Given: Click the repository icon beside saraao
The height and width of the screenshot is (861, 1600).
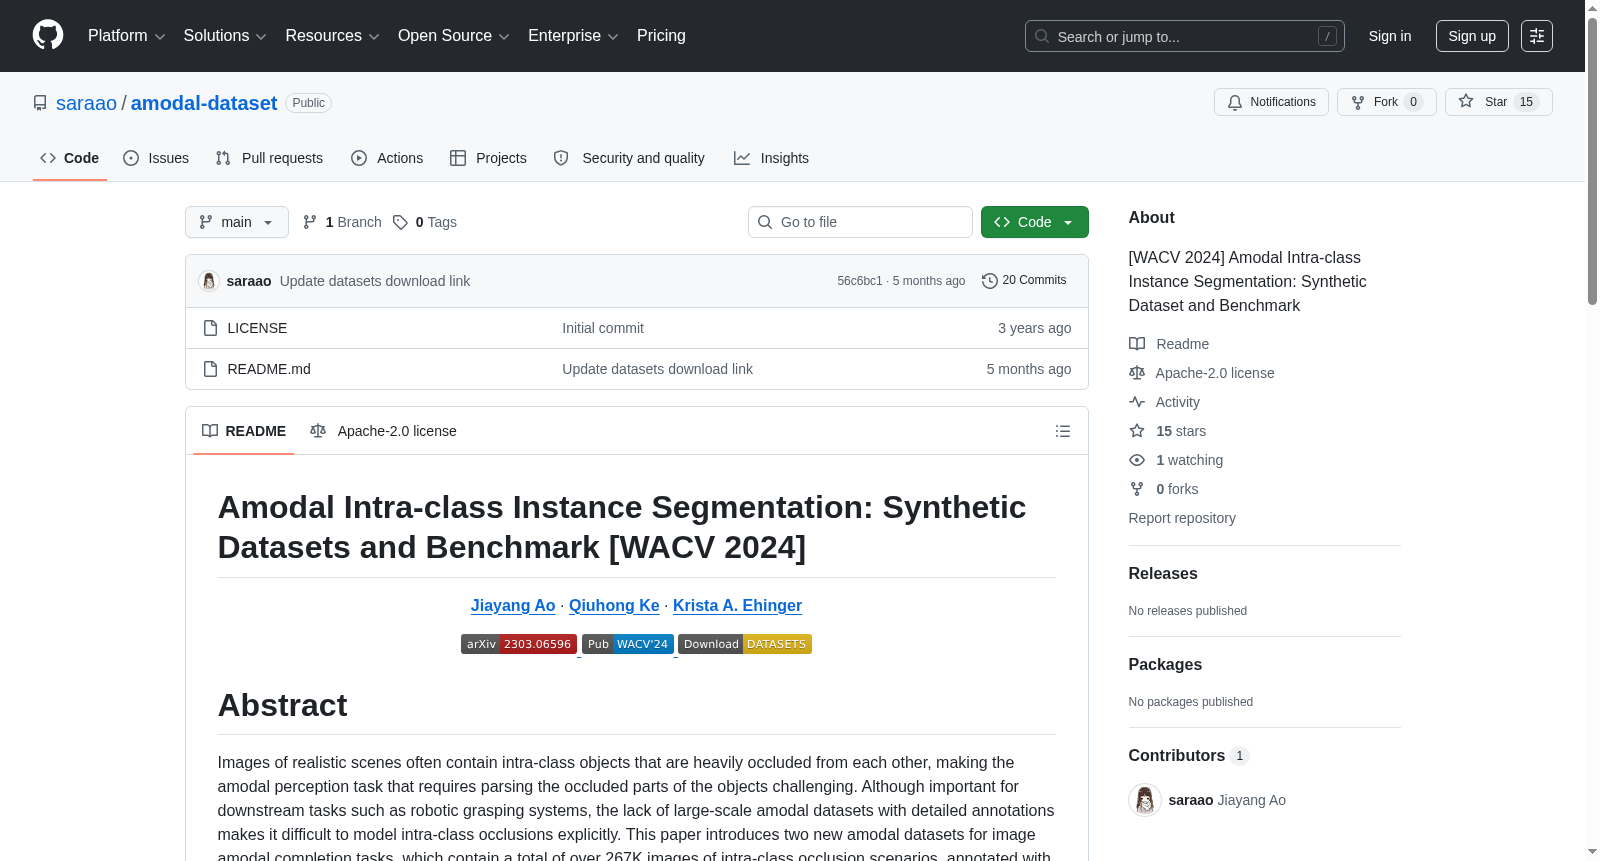Looking at the screenshot, I should click(x=40, y=103).
